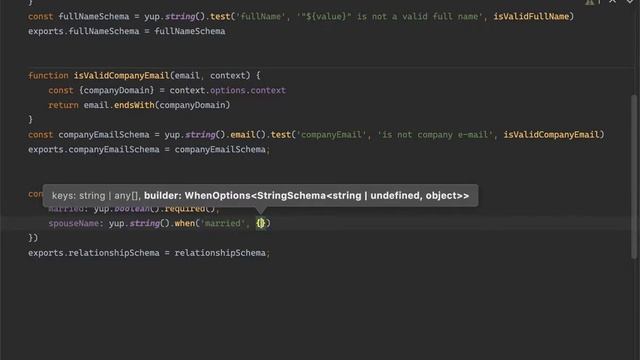Click {companyDomain} destructured variable
The width and height of the screenshot is (640, 360).
coord(116,90)
